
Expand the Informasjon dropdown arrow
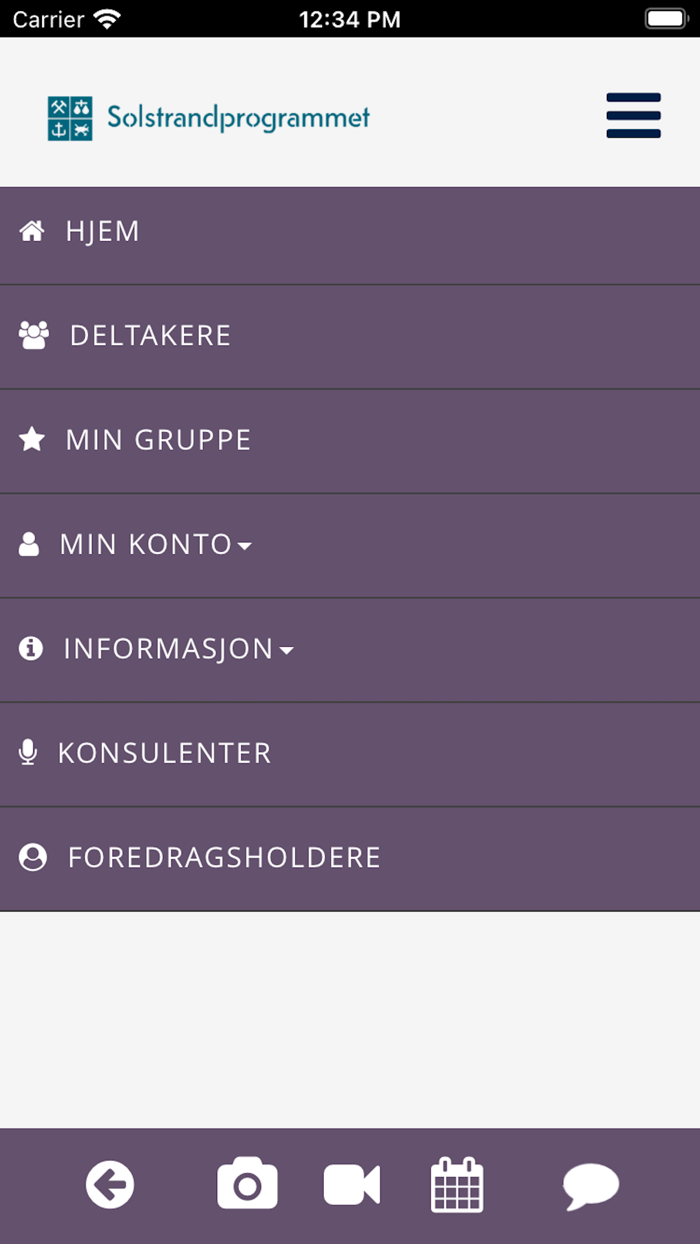[x=287, y=651]
